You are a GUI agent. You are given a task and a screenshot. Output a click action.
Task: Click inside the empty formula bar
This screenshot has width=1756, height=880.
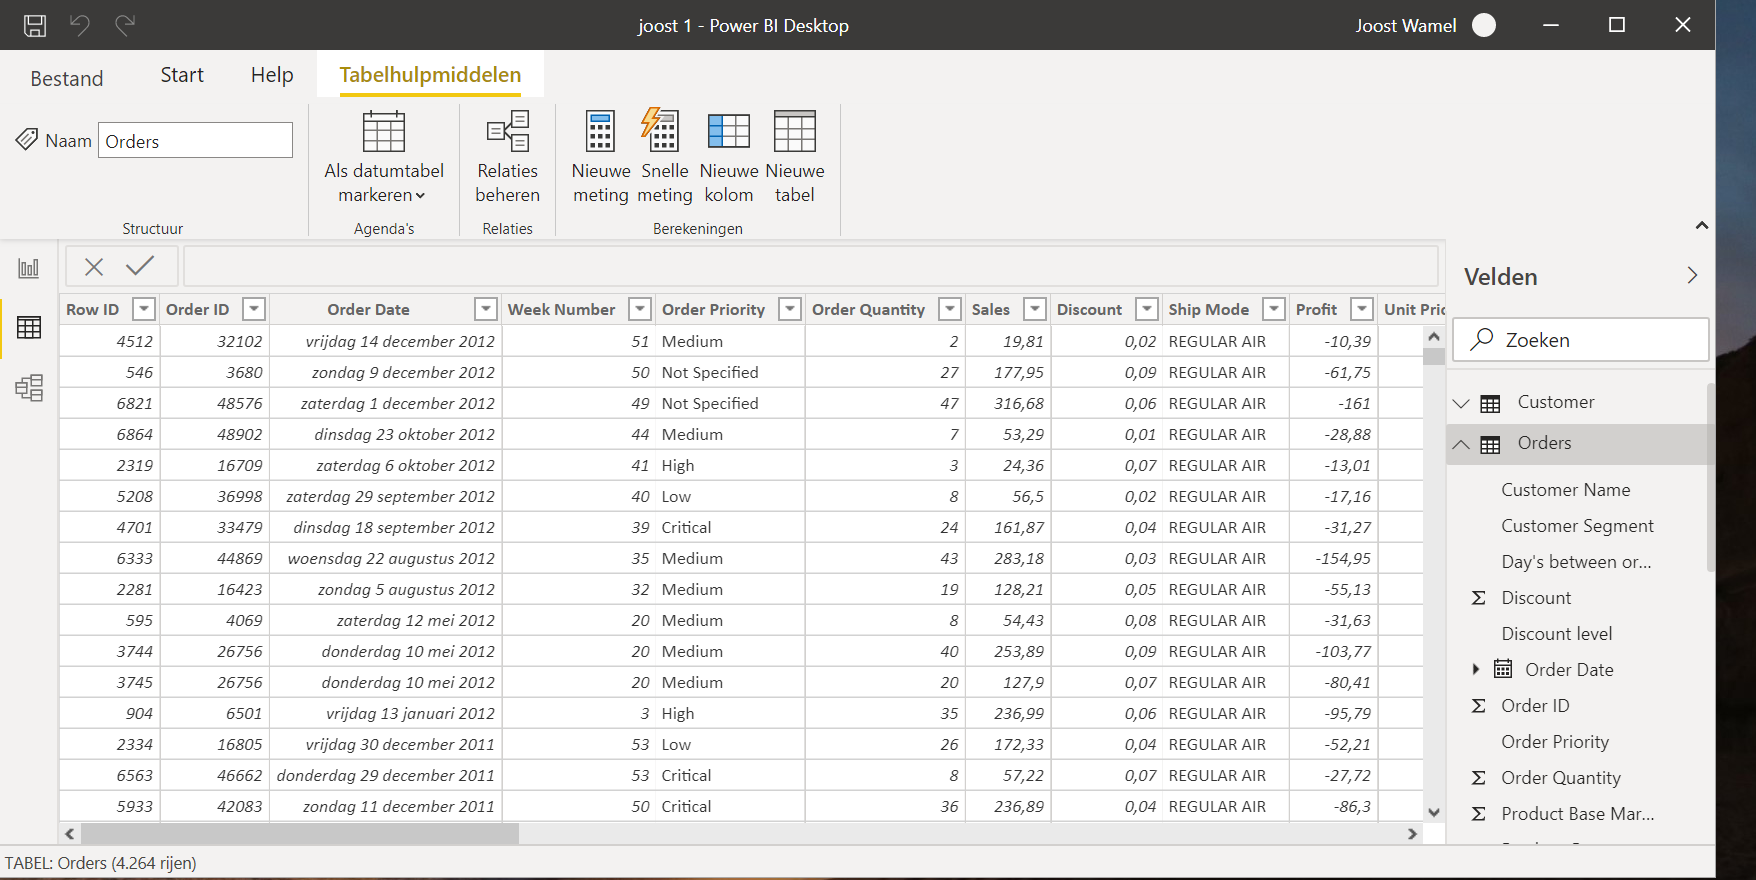pyautogui.click(x=811, y=266)
